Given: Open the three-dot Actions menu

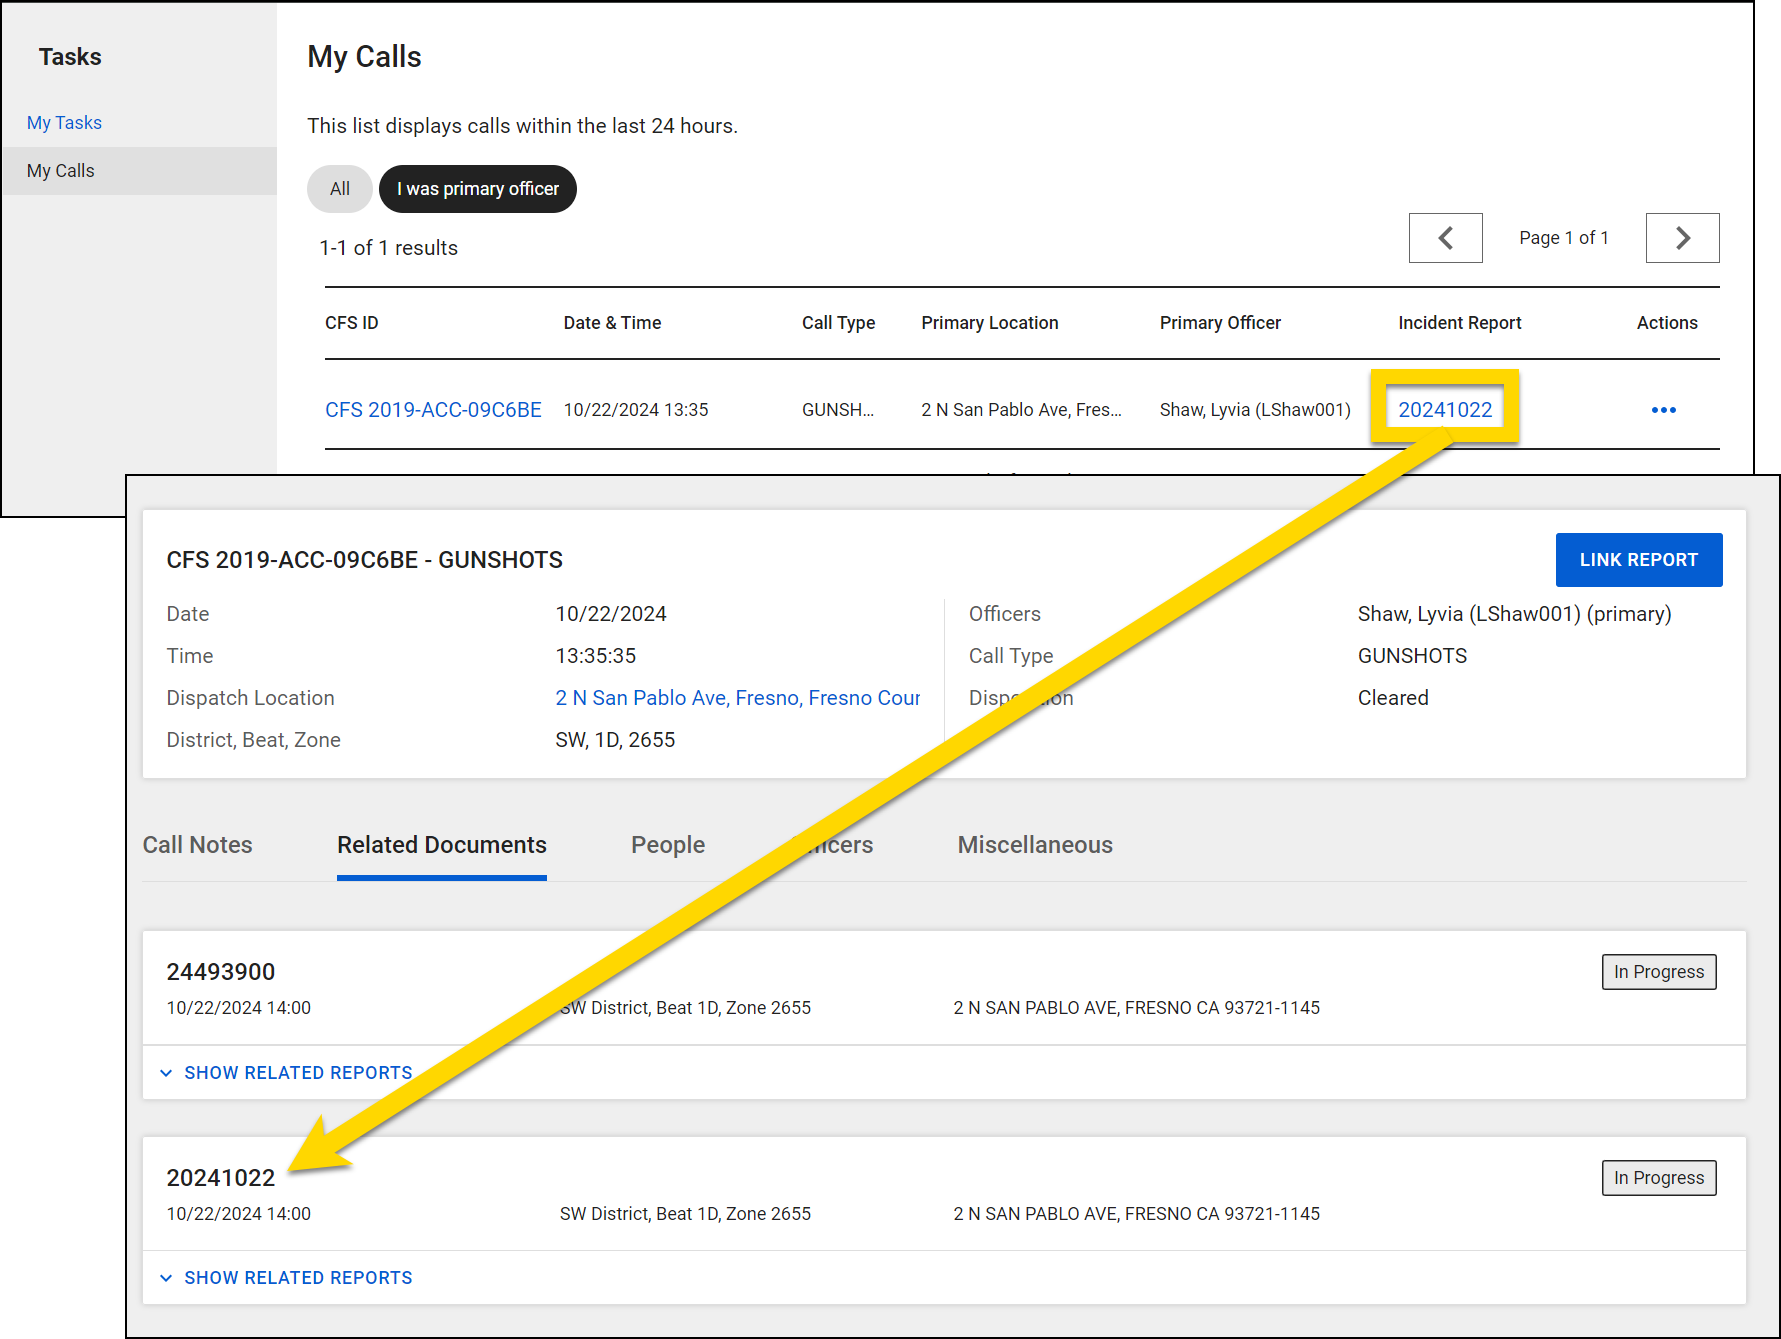Looking at the screenshot, I should click(x=1663, y=410).
